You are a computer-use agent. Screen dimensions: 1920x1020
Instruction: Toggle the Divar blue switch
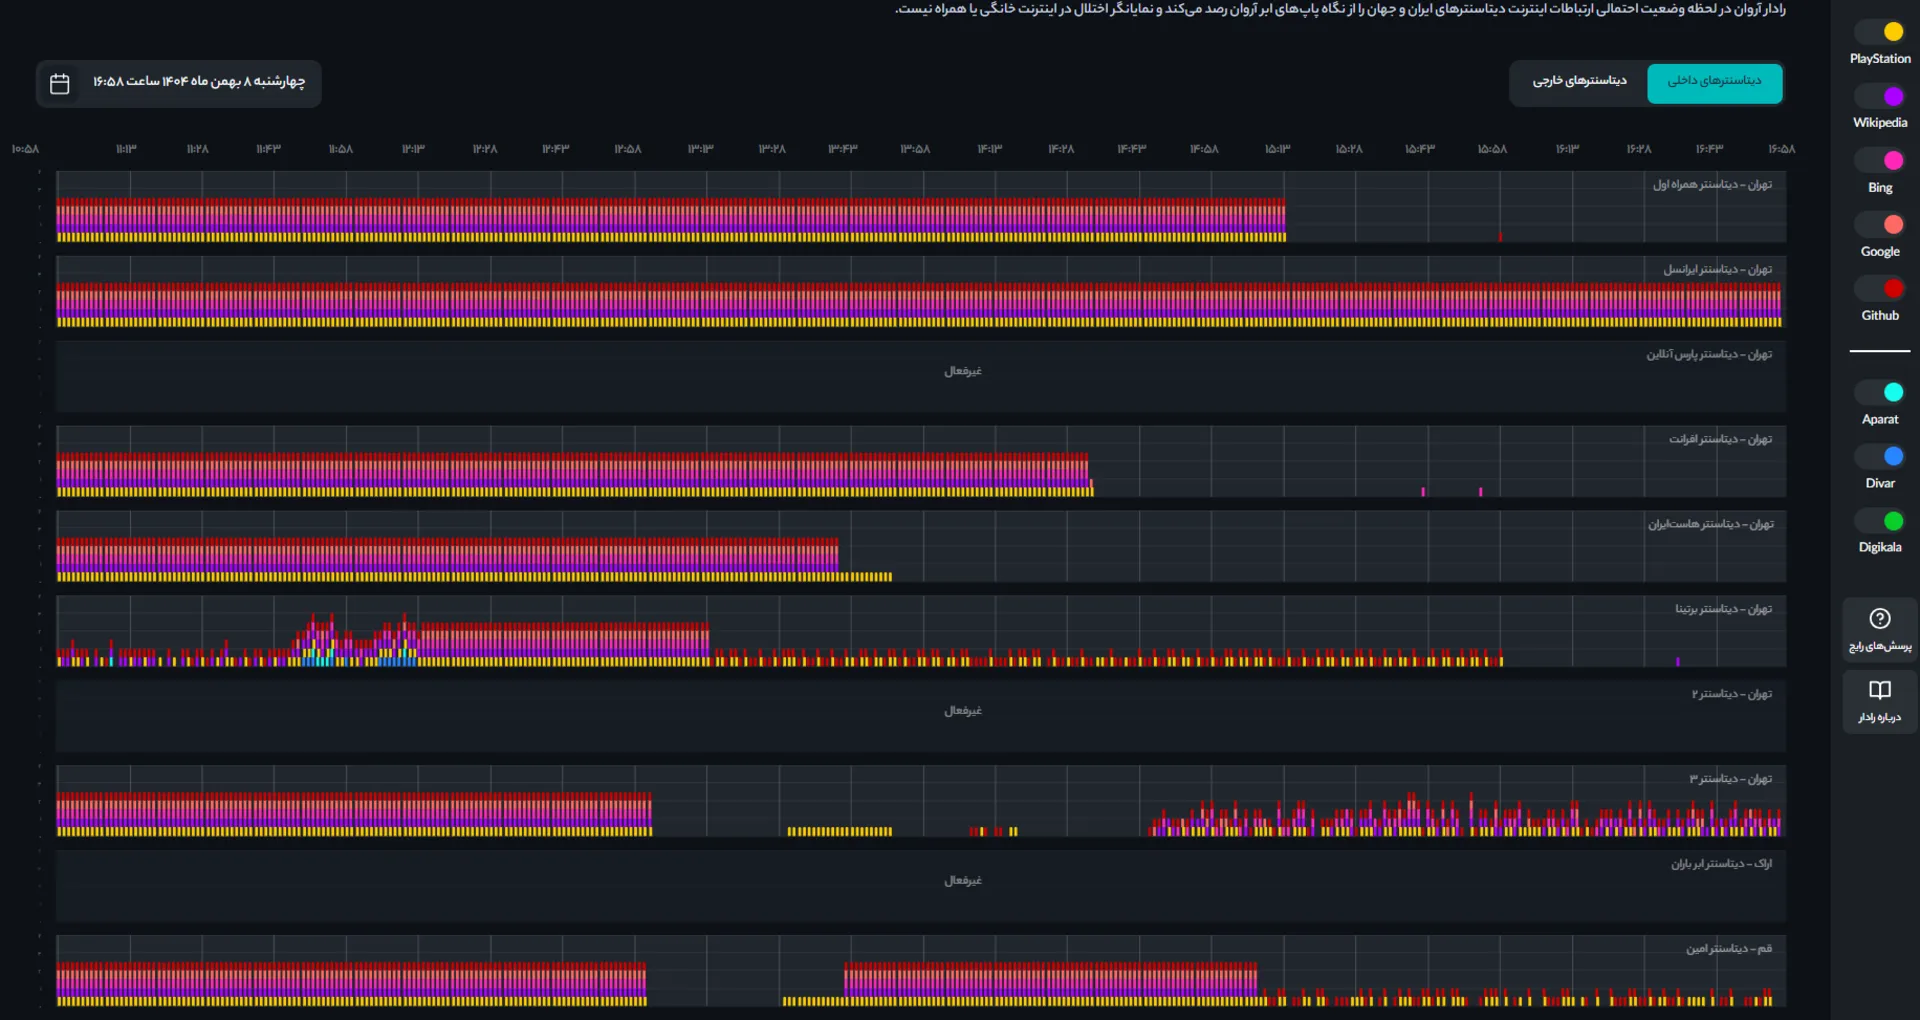1880,456
